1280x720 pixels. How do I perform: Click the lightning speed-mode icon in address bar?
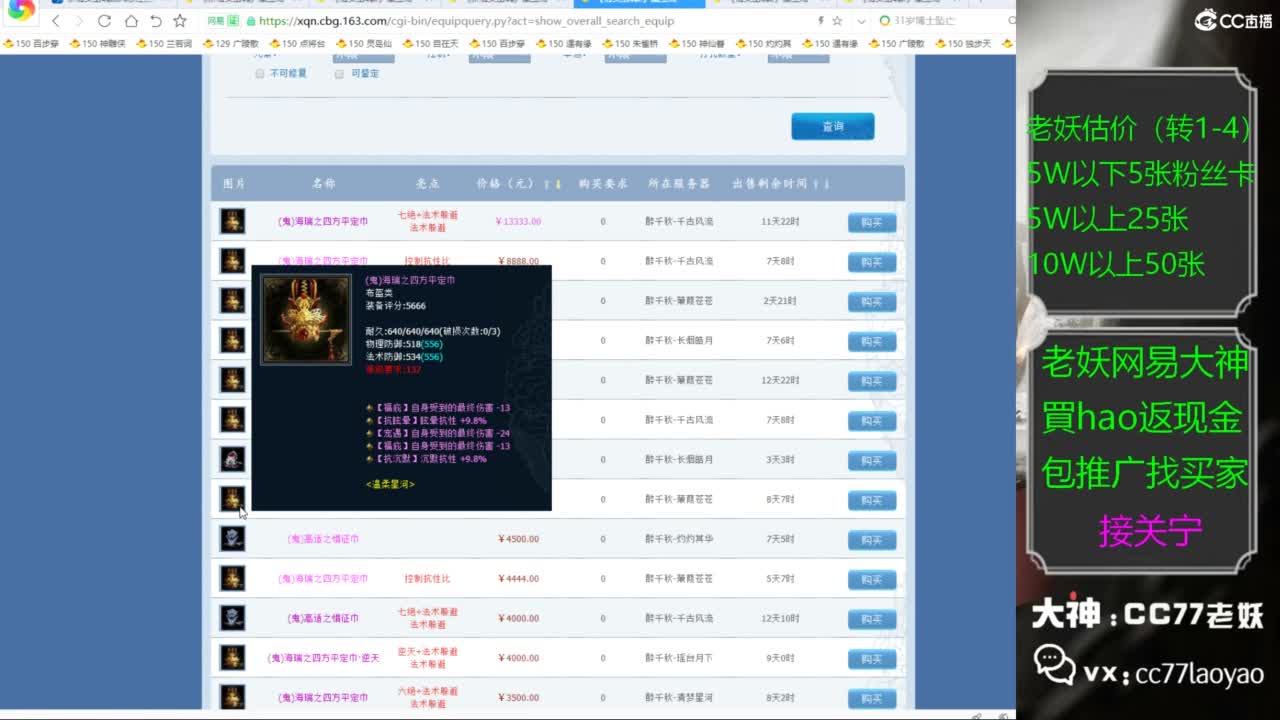(x=821, y=21)
